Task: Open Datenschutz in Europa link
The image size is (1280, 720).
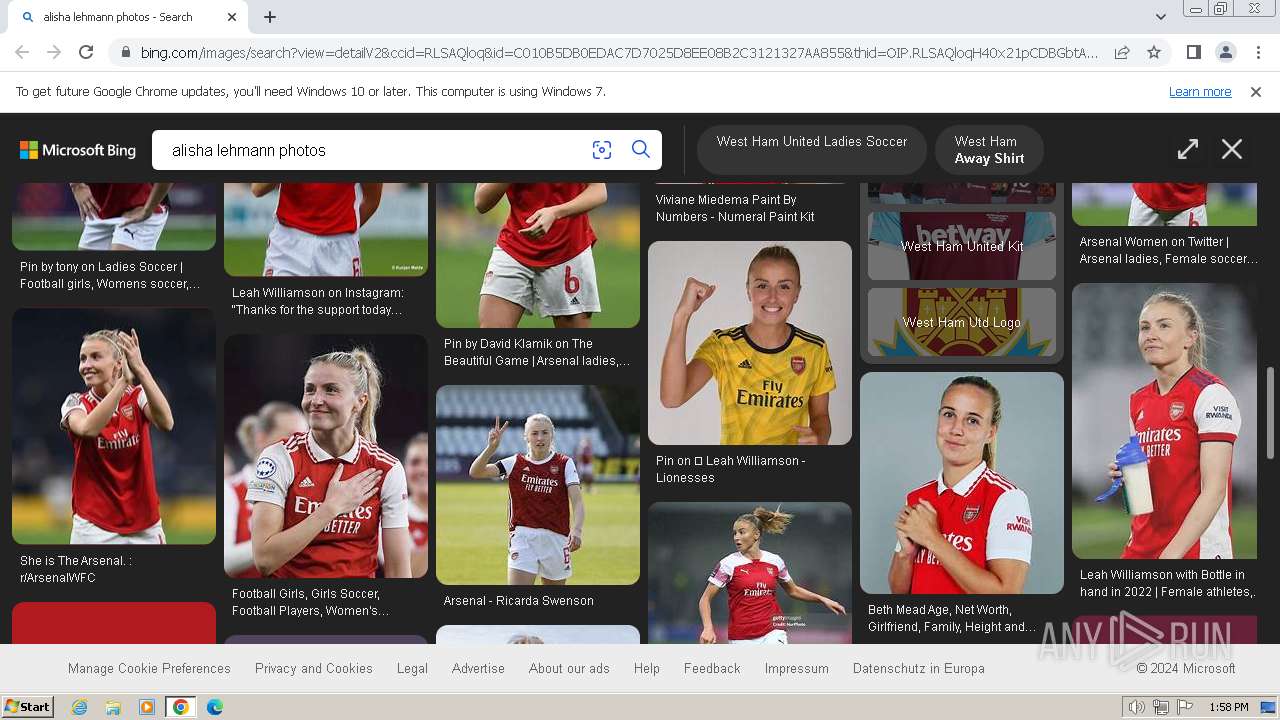Action: [x=919, y=668]
